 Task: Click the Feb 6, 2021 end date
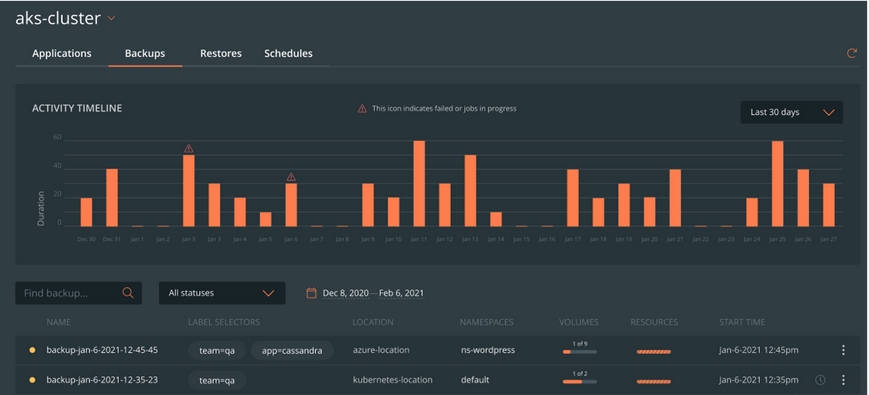tap(402, 293)
